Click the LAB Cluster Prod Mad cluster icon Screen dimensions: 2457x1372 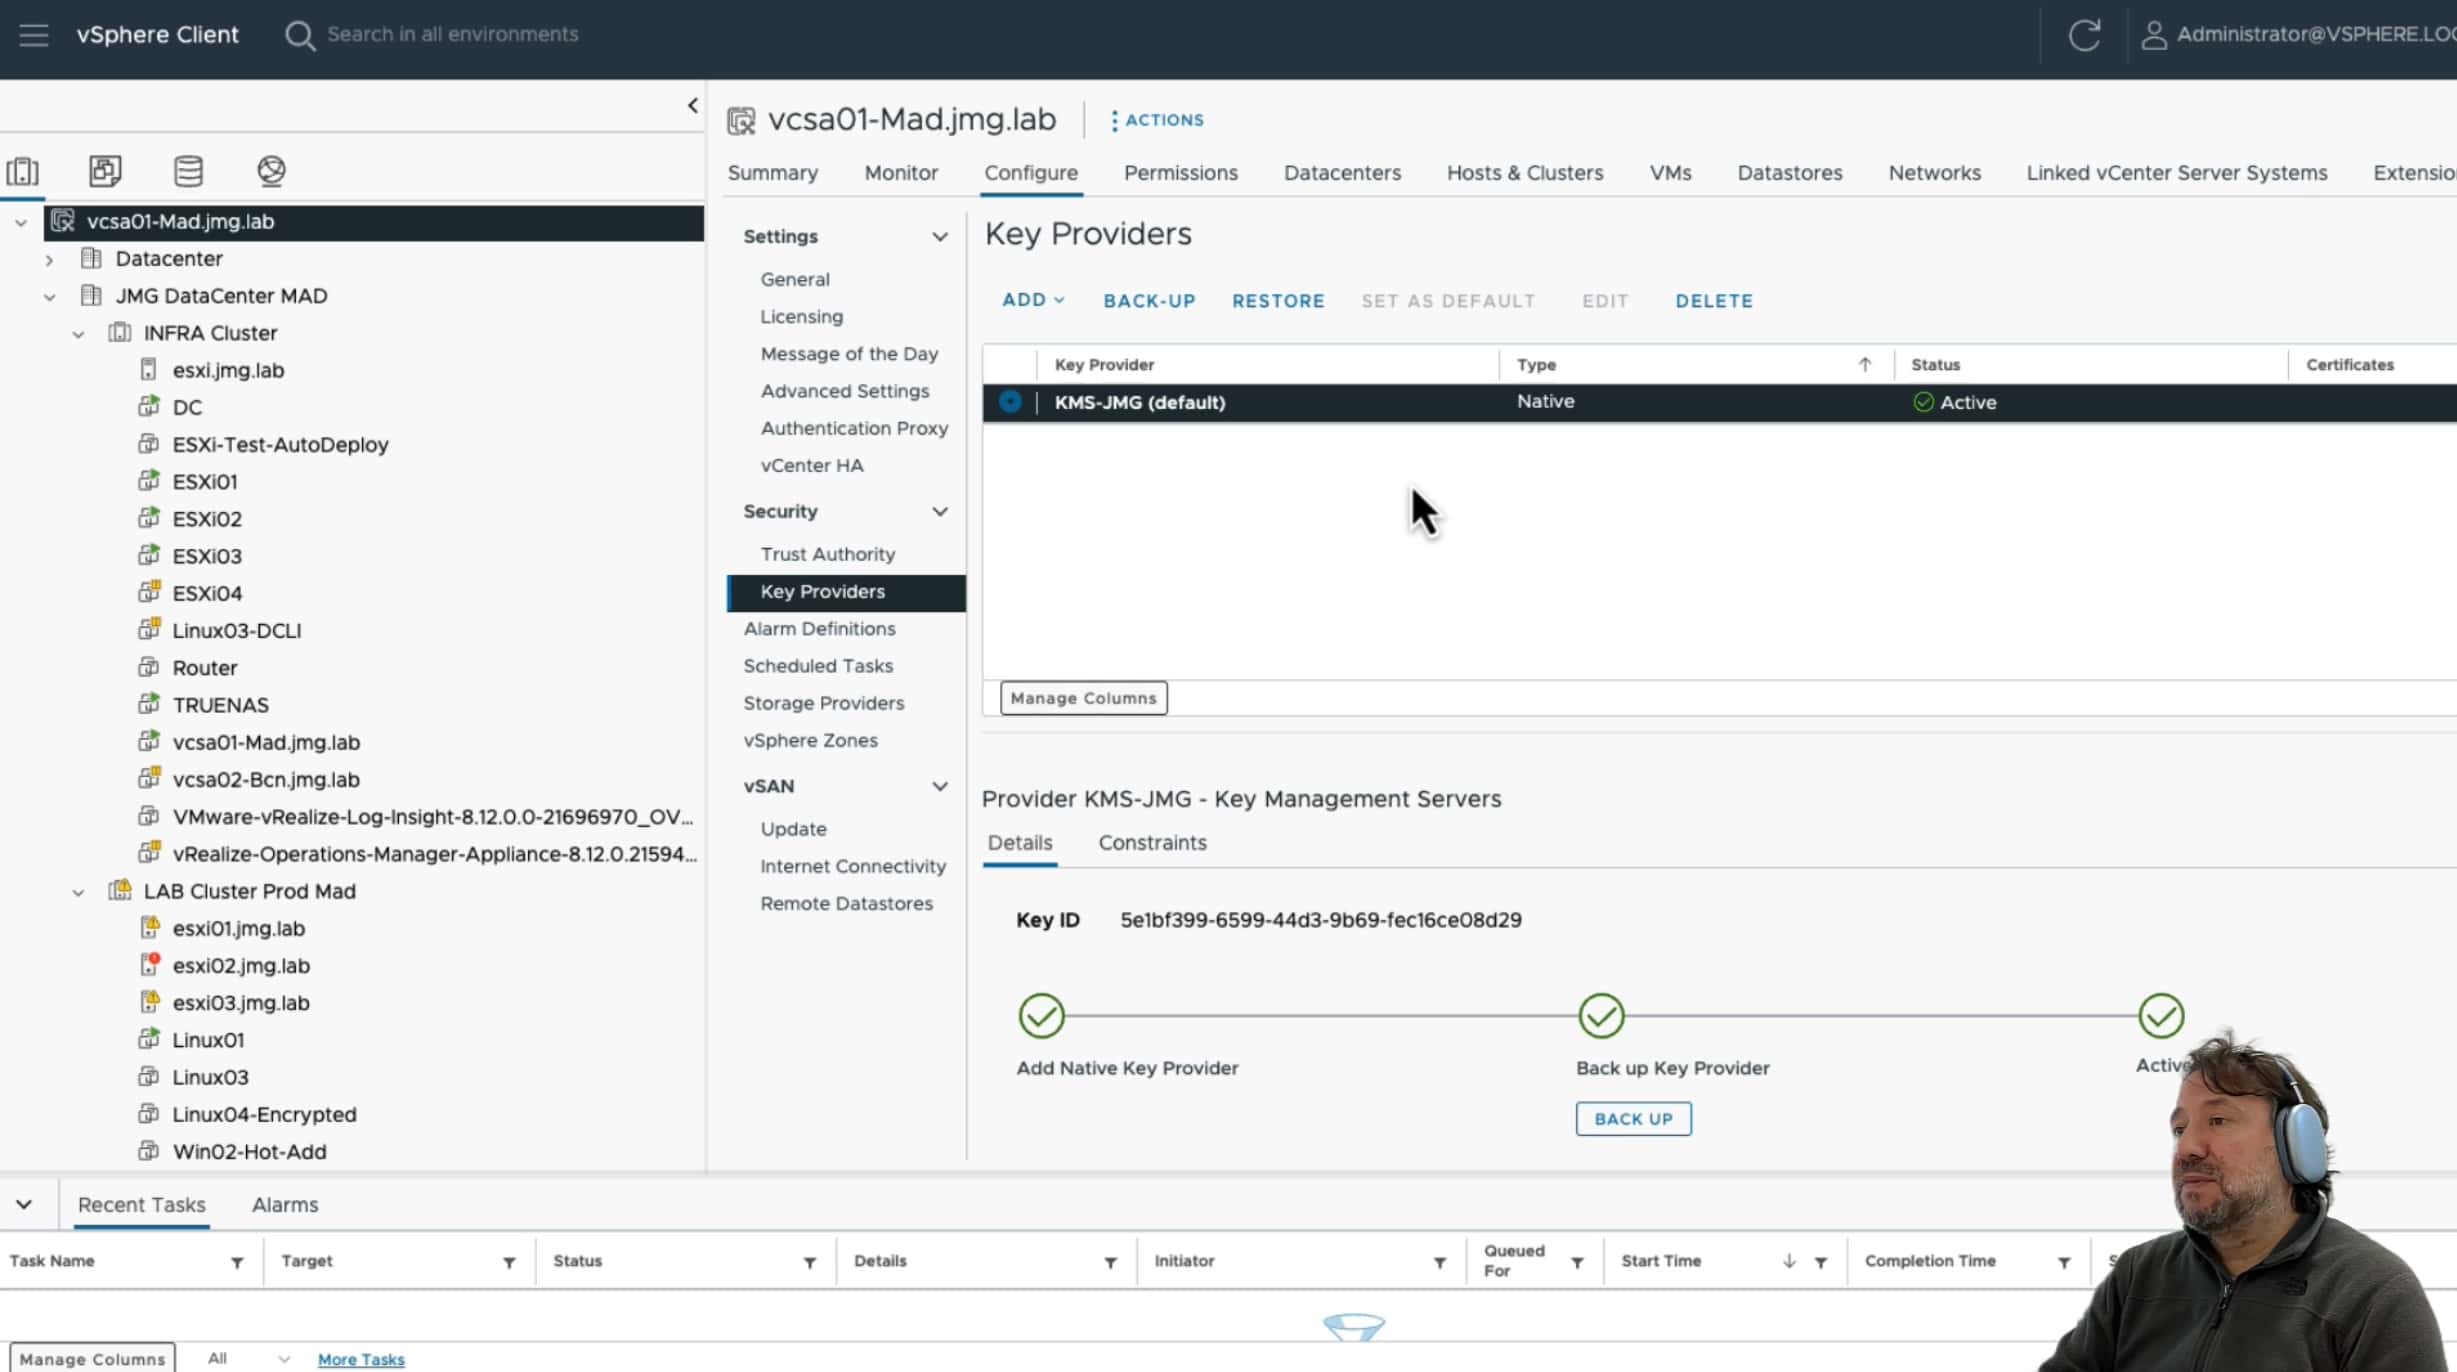pos(120,890)
